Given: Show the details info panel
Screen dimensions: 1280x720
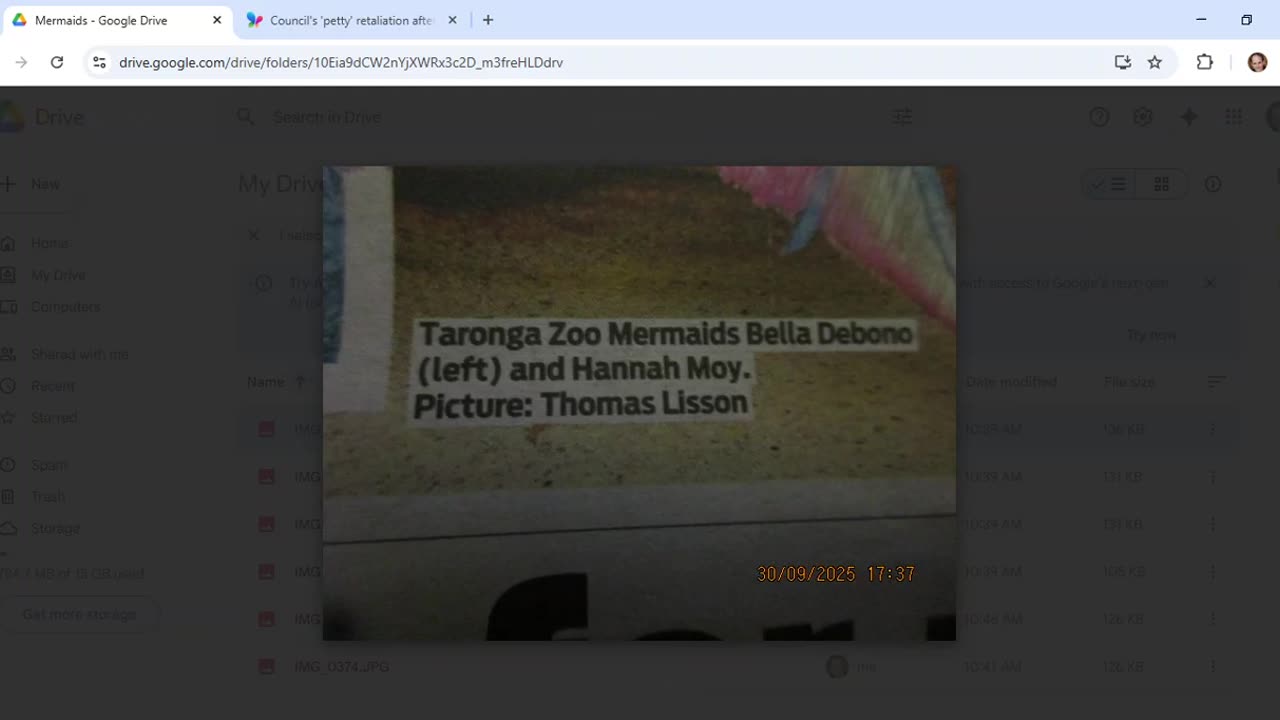Looking at the screenshot, I should click(x=1213, y=184).
